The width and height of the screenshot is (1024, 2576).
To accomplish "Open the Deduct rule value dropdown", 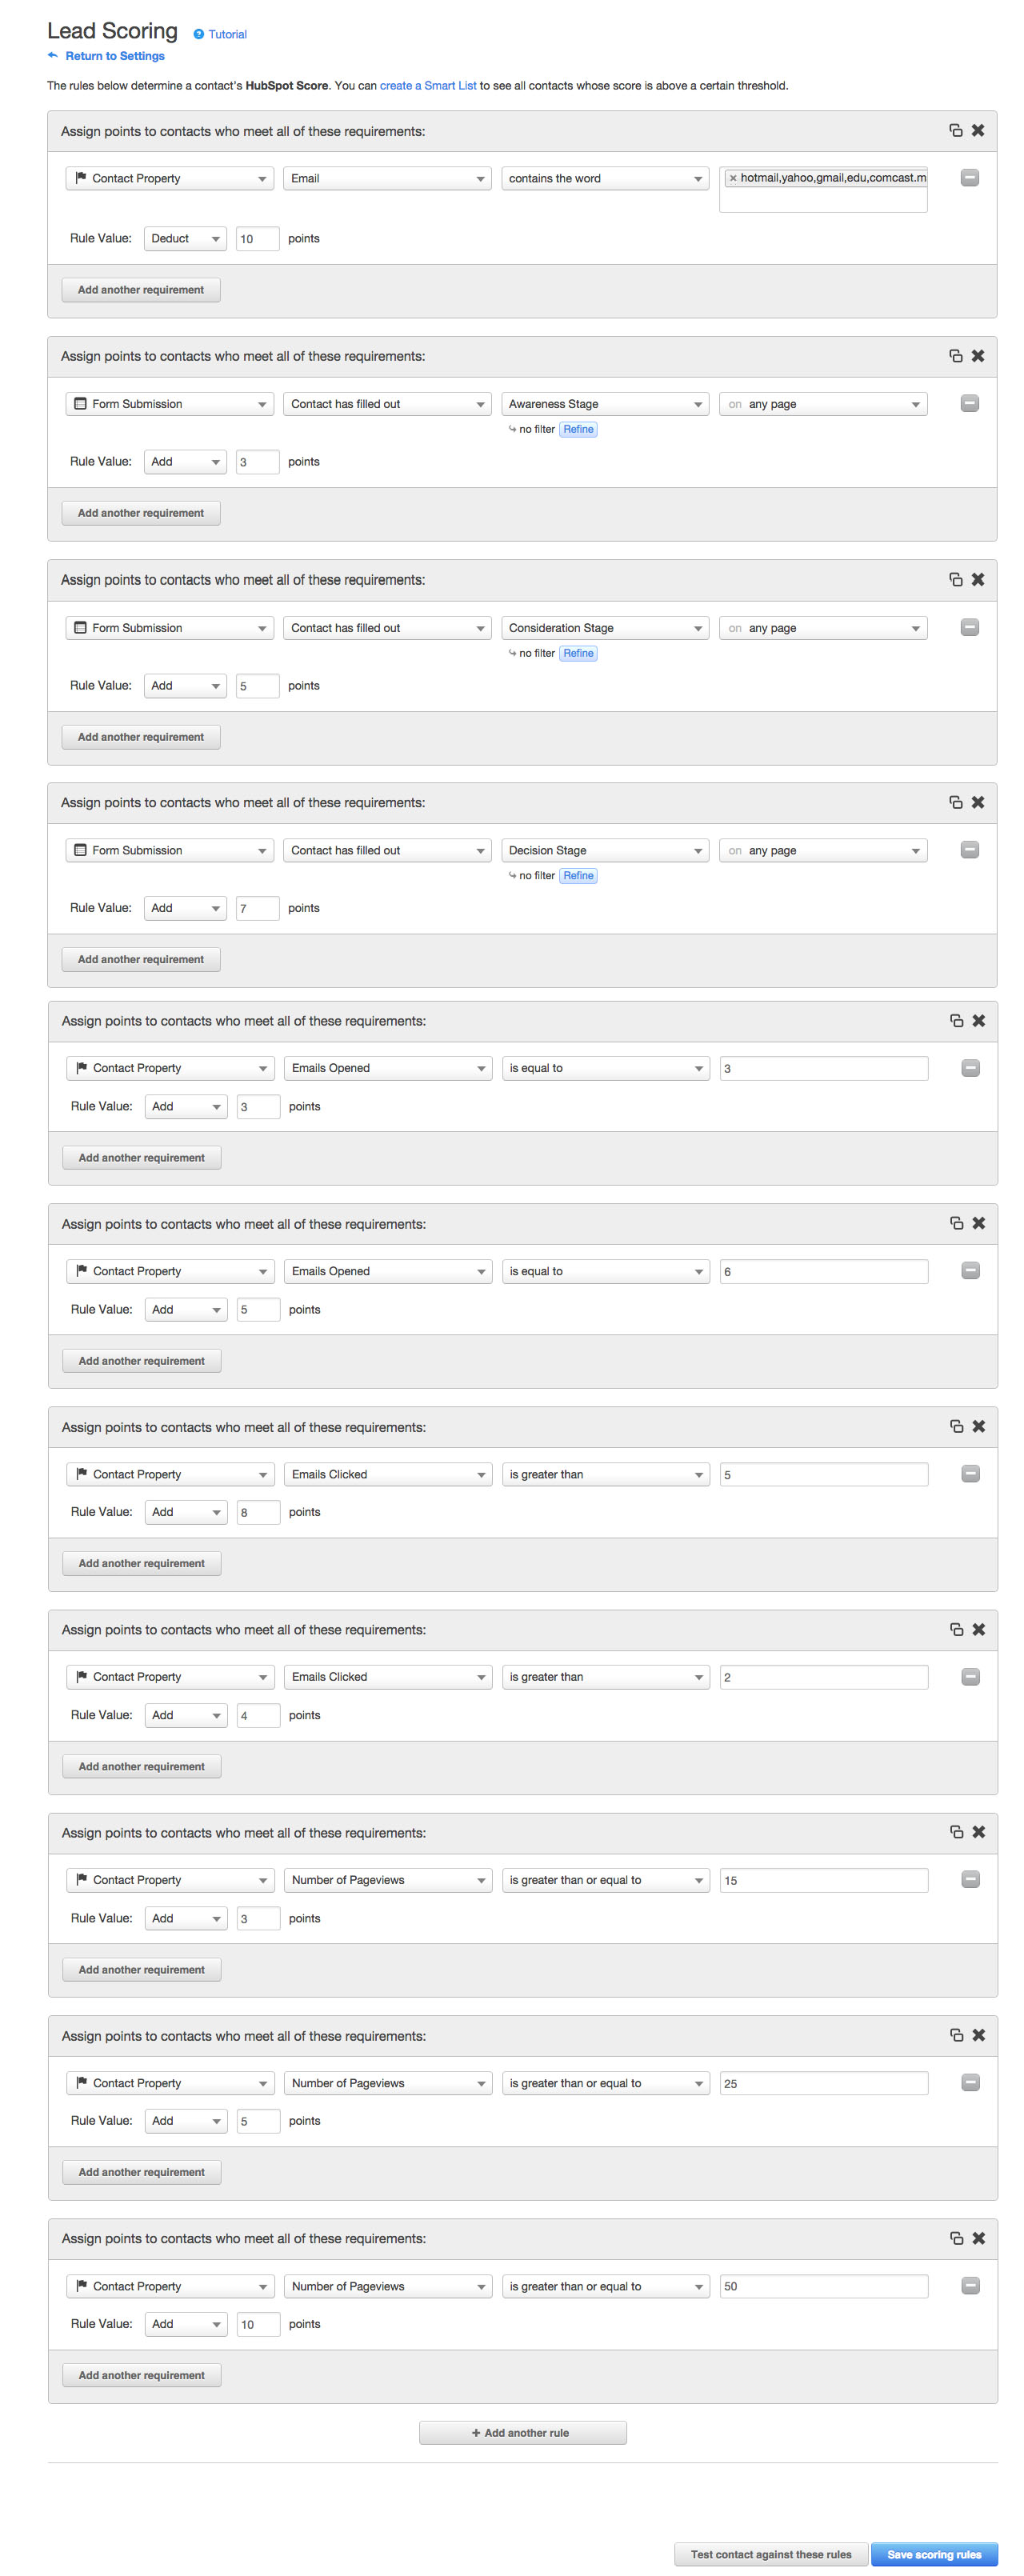I will [x=185, y=239].
